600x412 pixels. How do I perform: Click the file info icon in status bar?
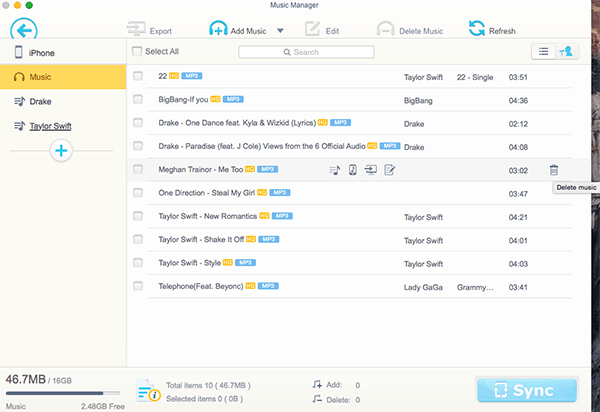tap(148, 391)
